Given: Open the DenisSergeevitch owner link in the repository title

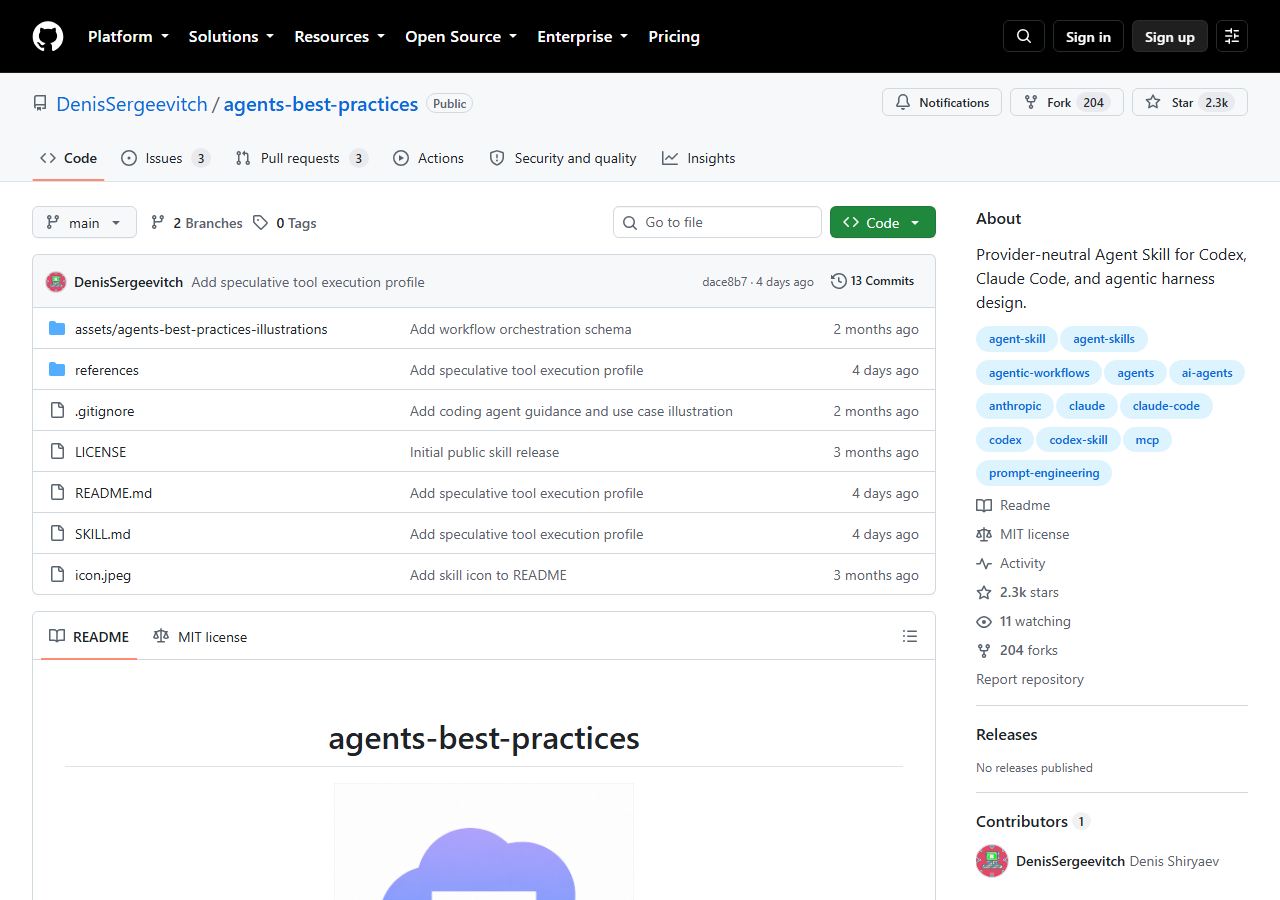Looking at the screenshot, I should coord(132,104).
